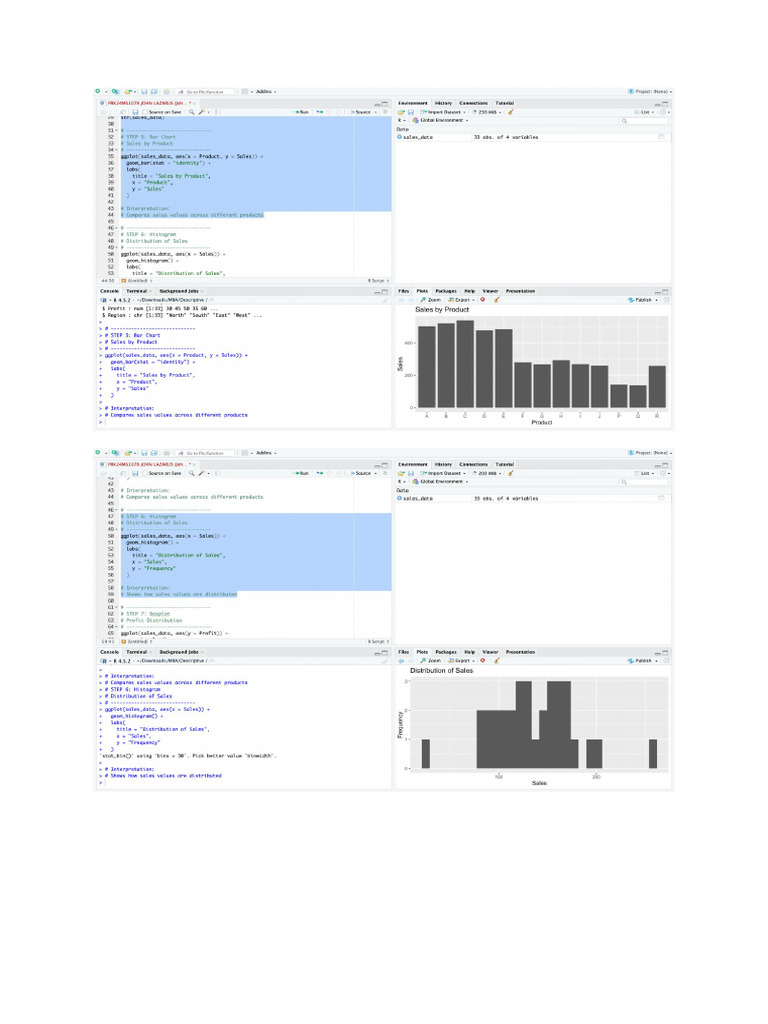Open Export dropdown in Distribution of Sales plot pane
Image resolution: width=768 pixels, height=1024 pixels.
(462, 660)
